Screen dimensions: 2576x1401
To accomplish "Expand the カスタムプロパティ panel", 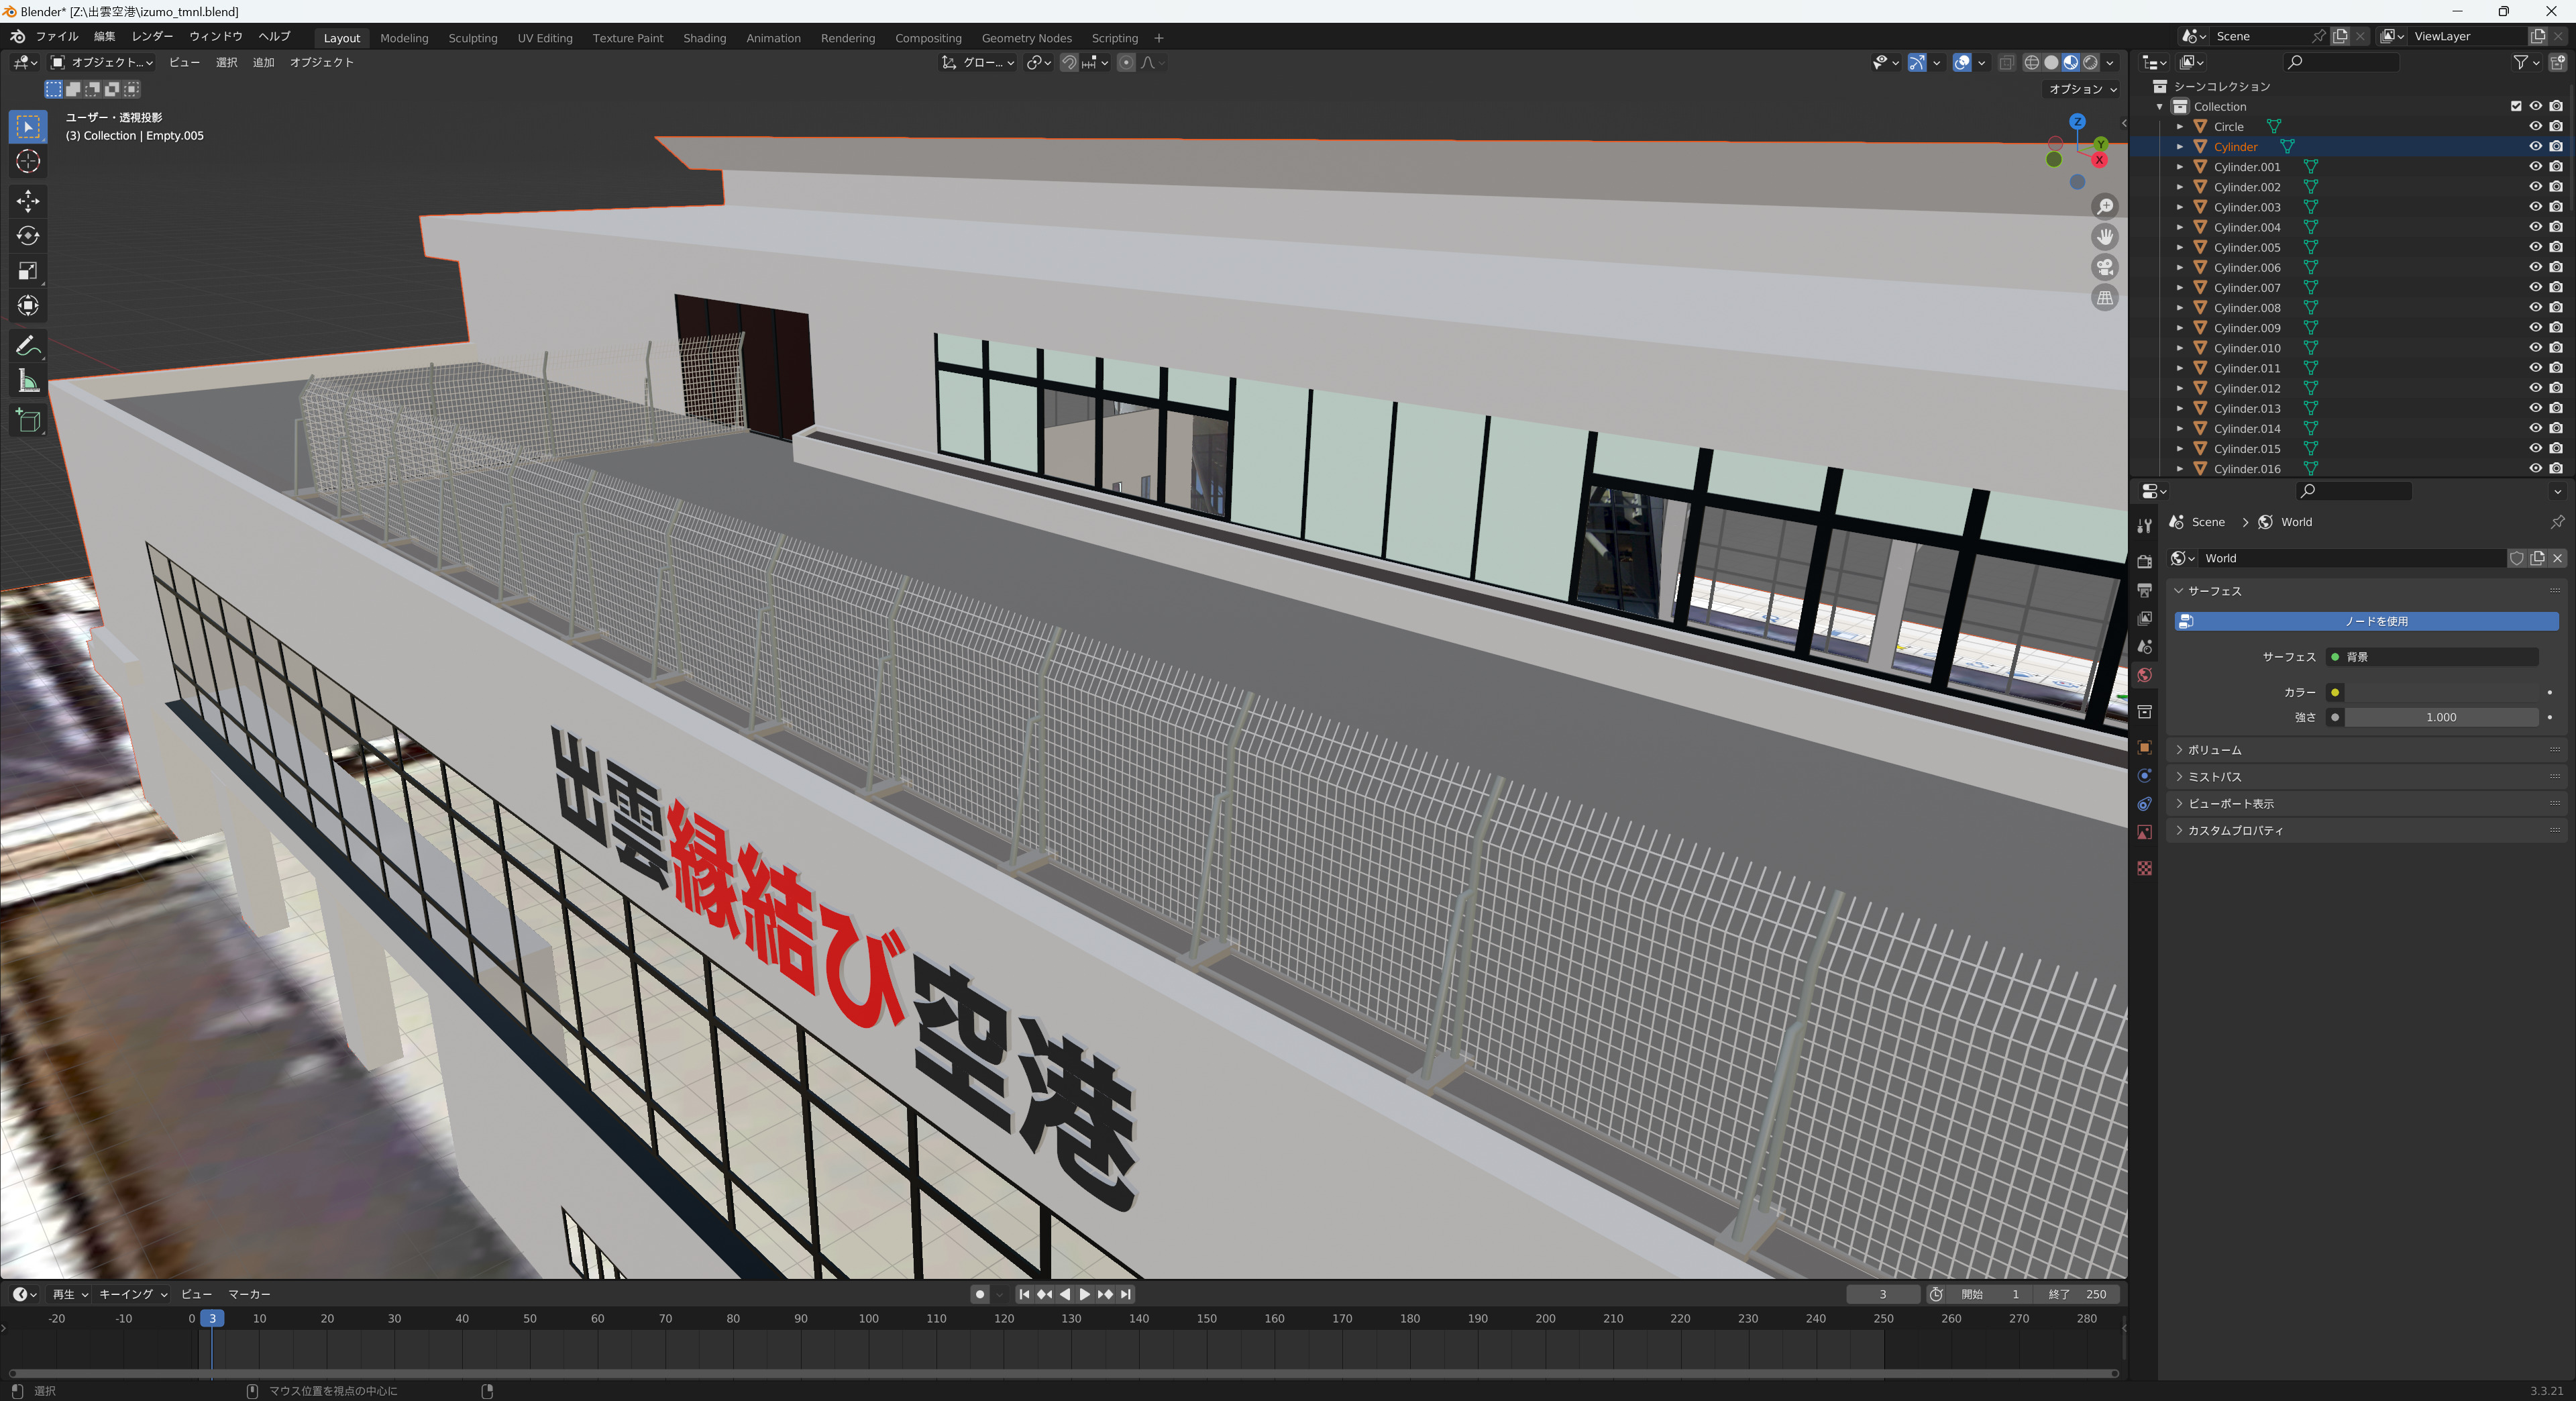I will tap(2368, 831).
